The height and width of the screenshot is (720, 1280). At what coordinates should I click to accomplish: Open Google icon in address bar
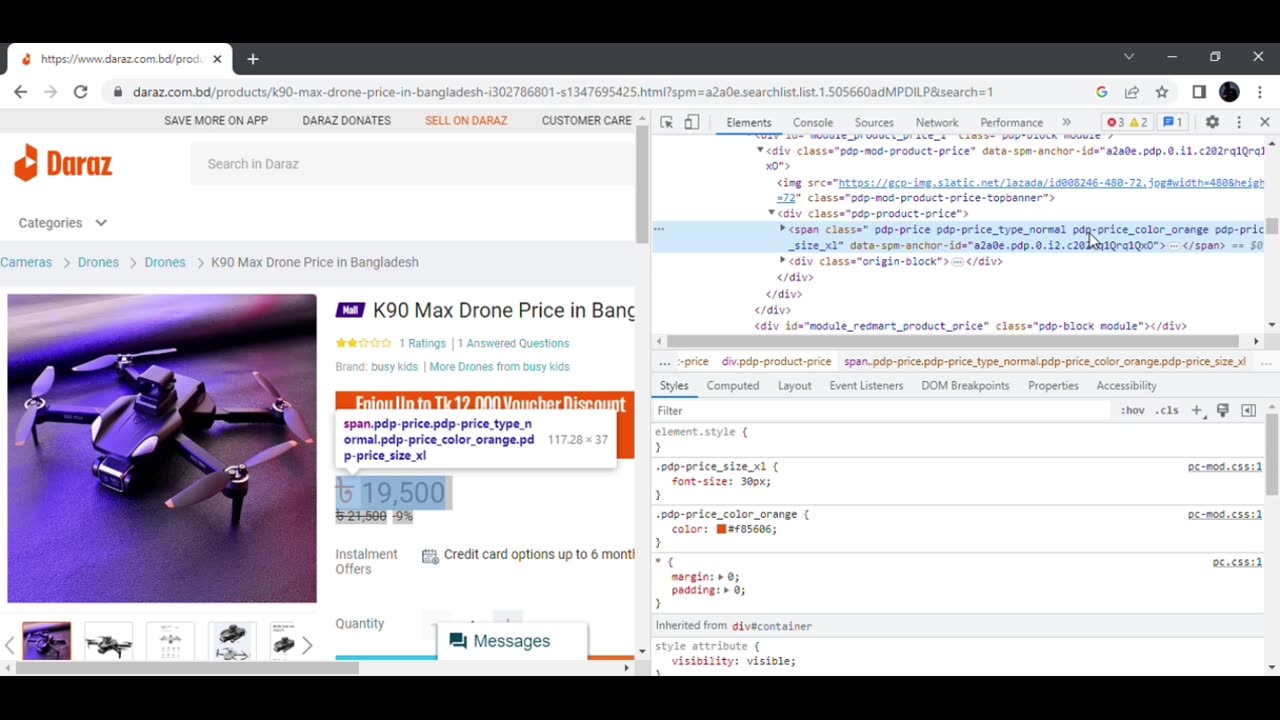pos(1101,91)
